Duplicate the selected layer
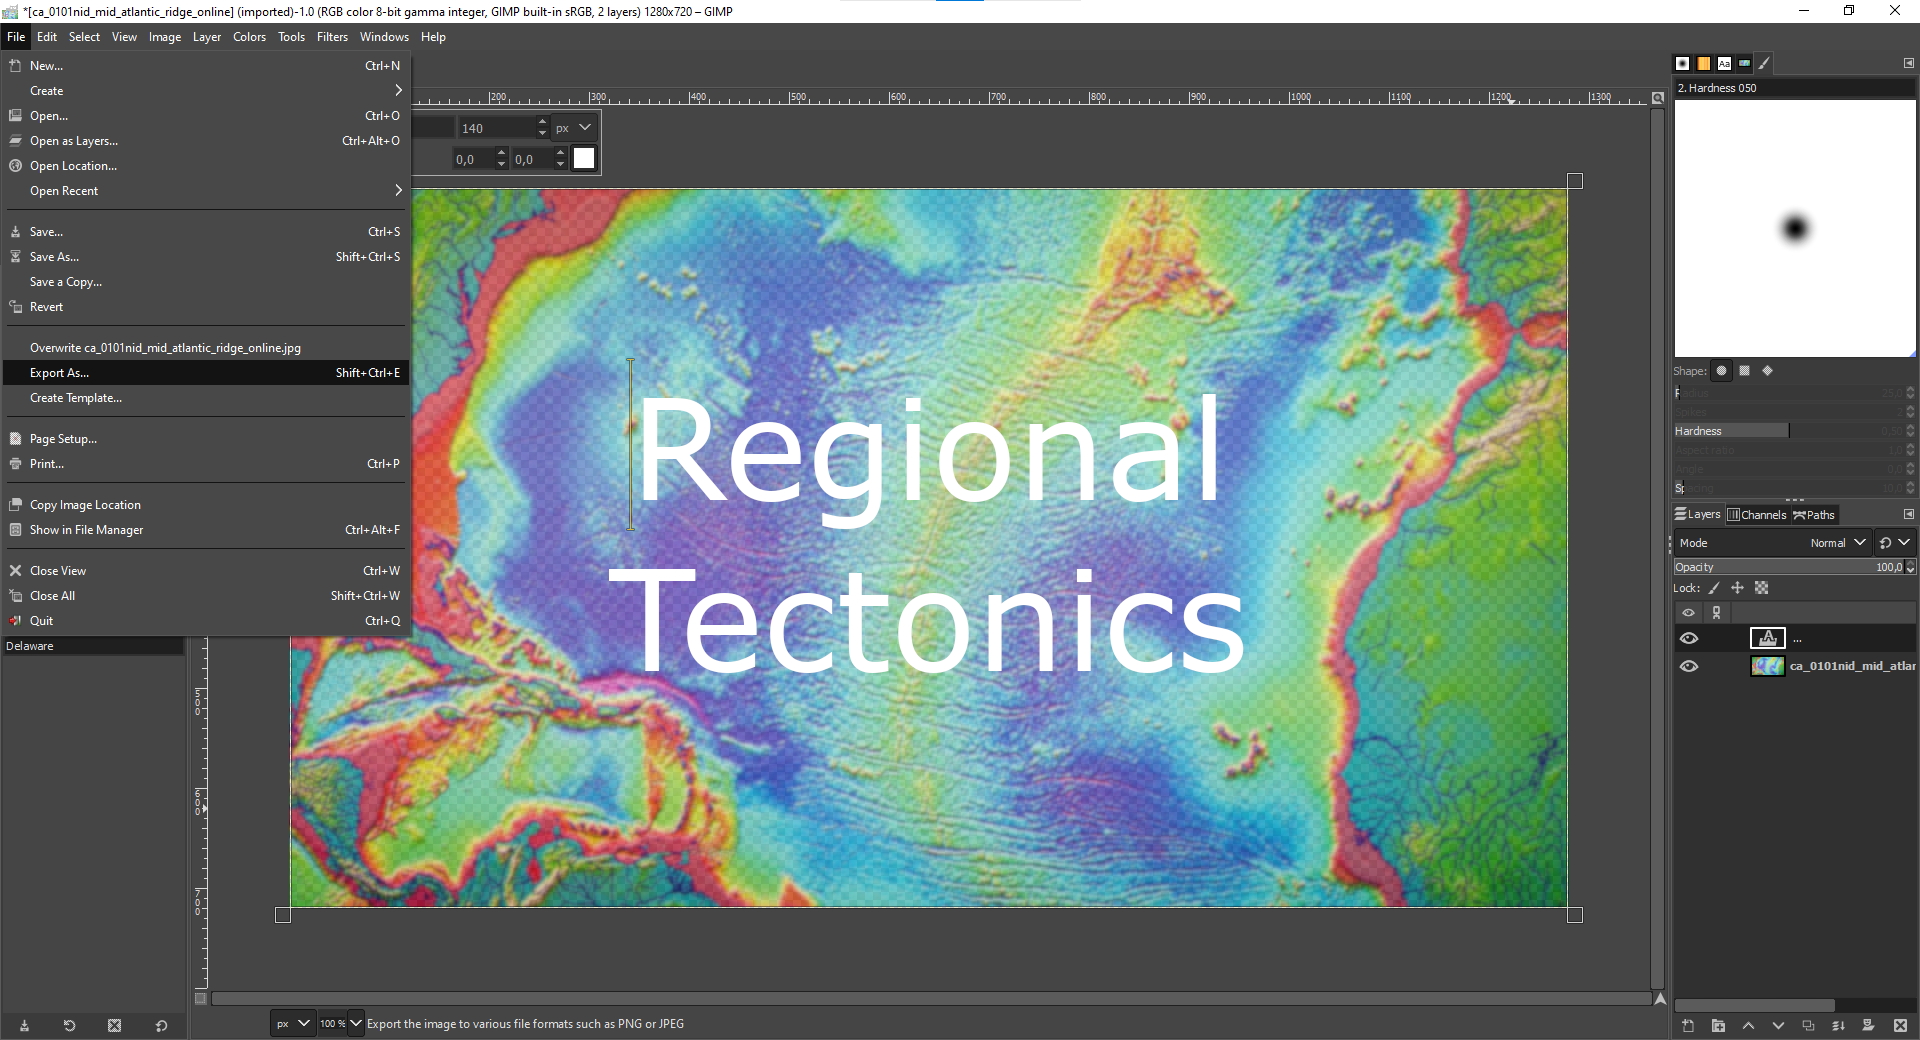The width and height of the screenshot is (1920, 1040). [x=1808, y=1026]
